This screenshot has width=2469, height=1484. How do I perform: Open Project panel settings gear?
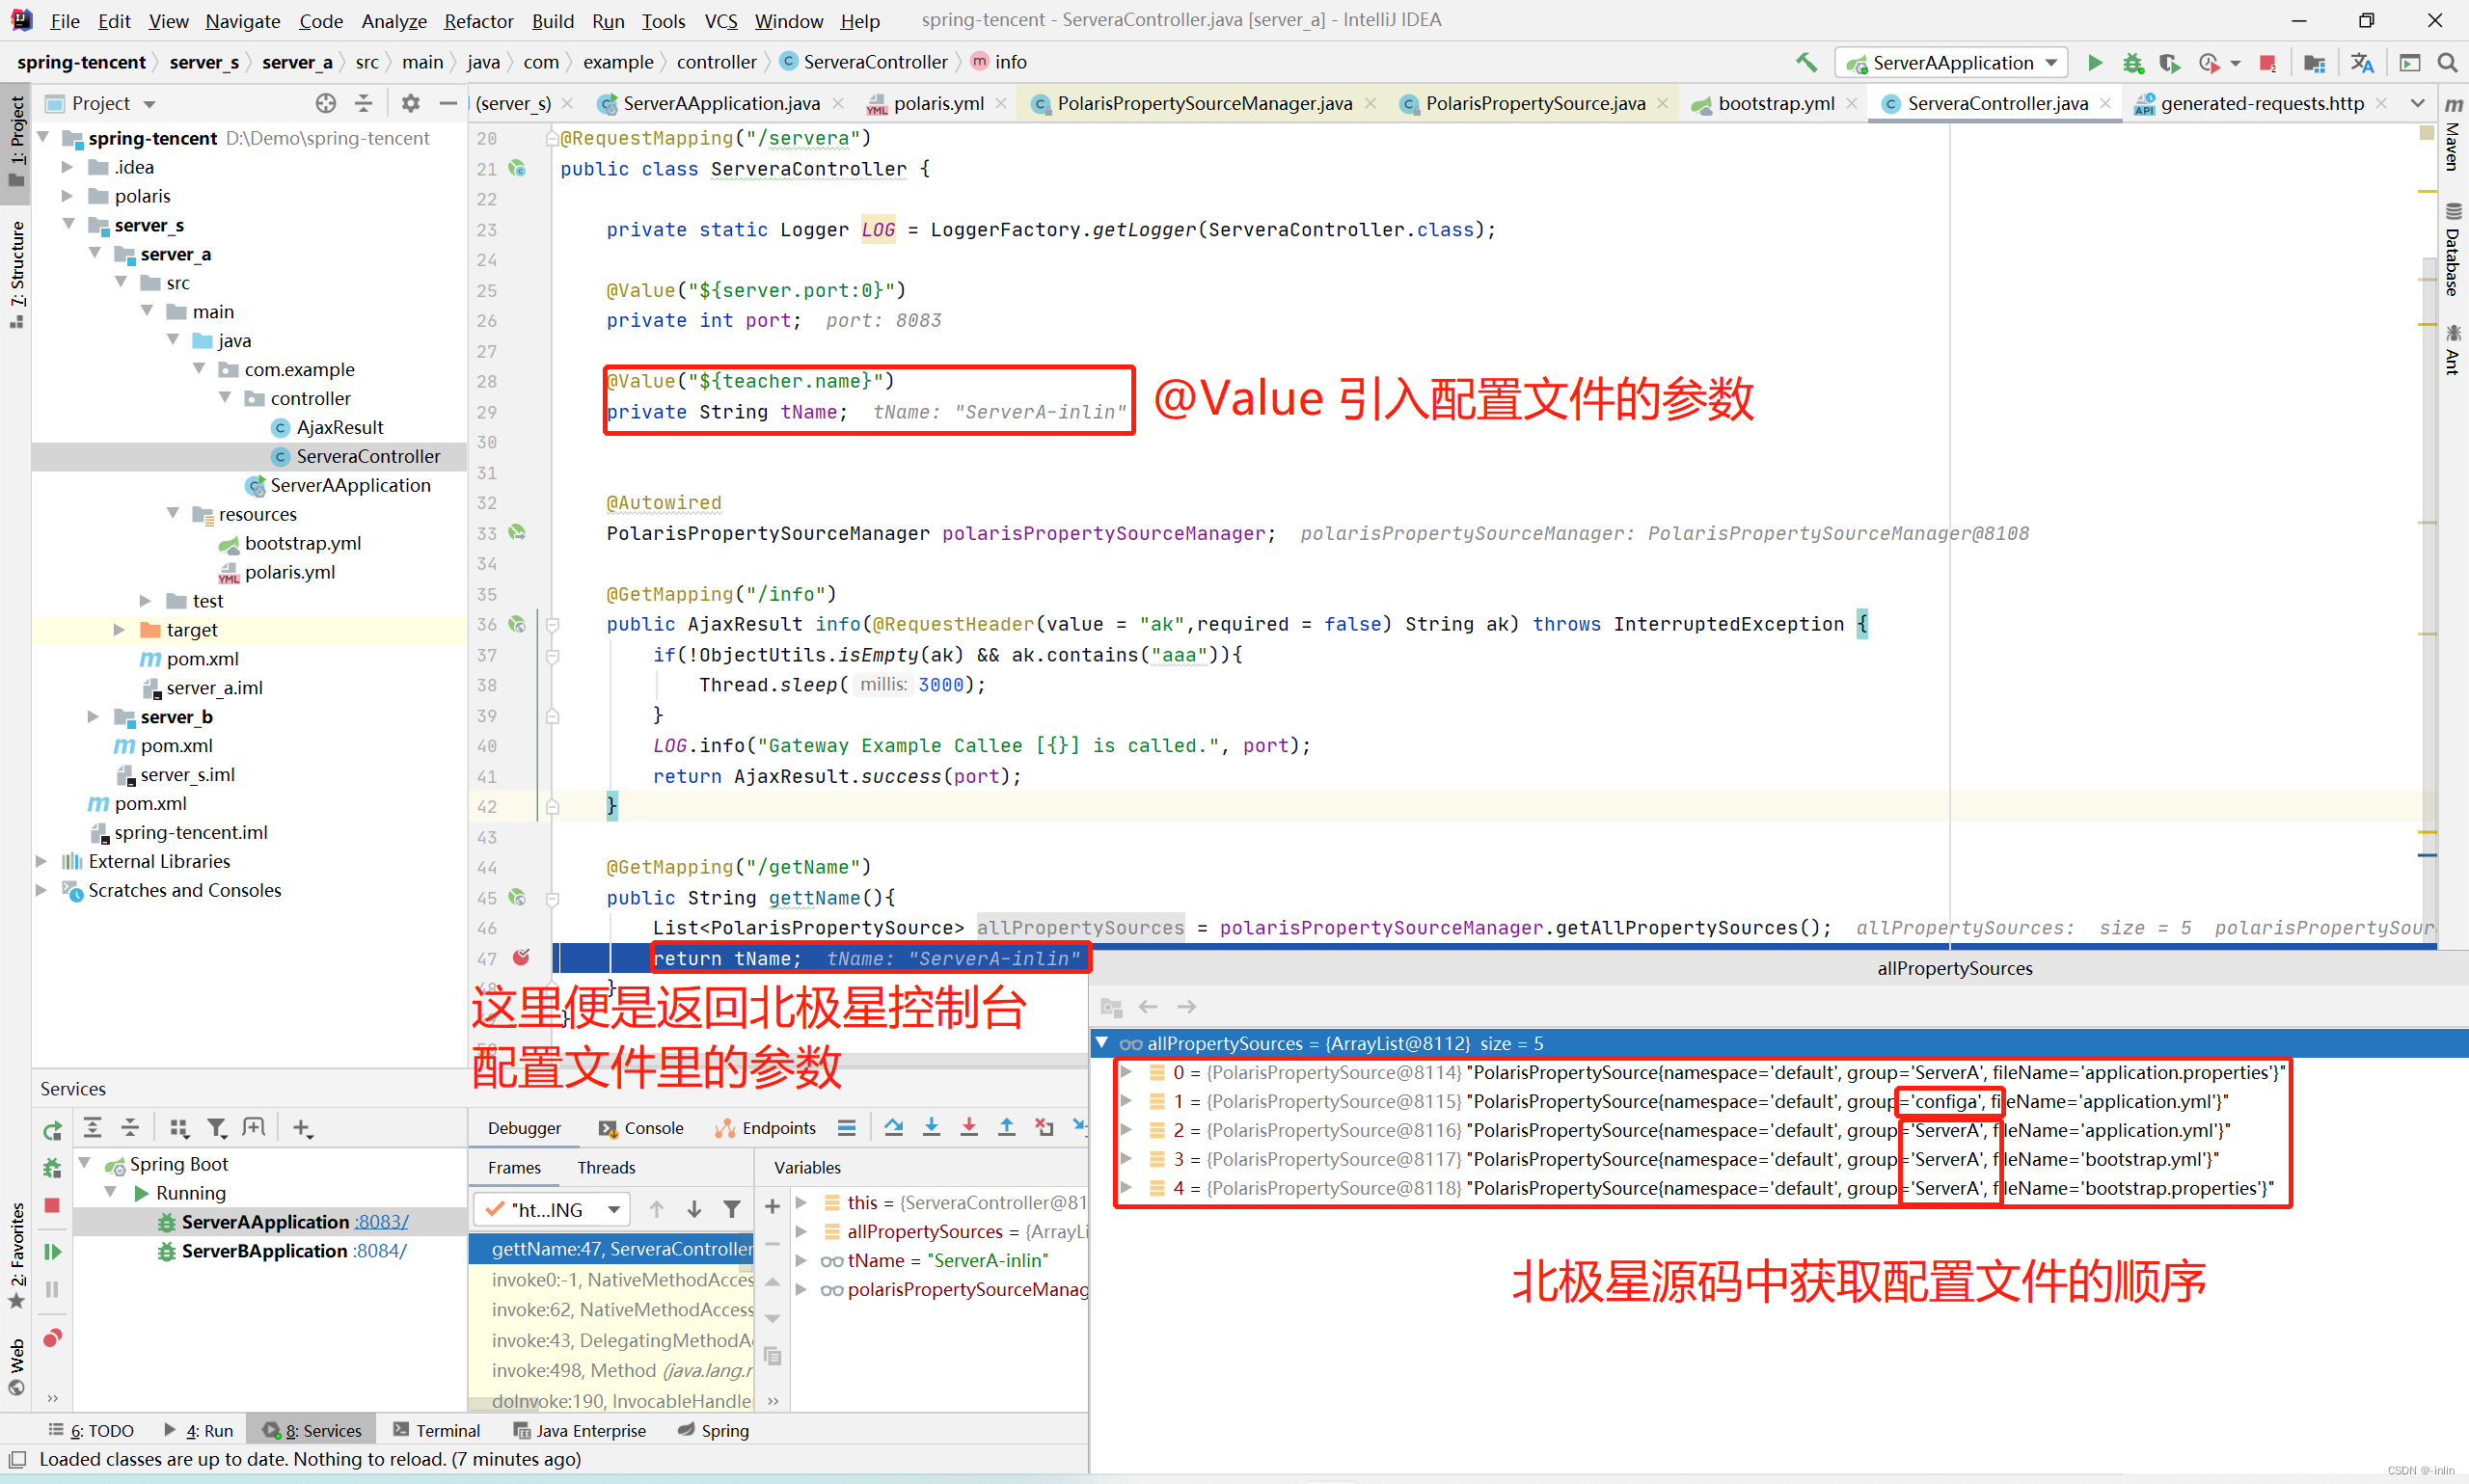click(410, 103)
